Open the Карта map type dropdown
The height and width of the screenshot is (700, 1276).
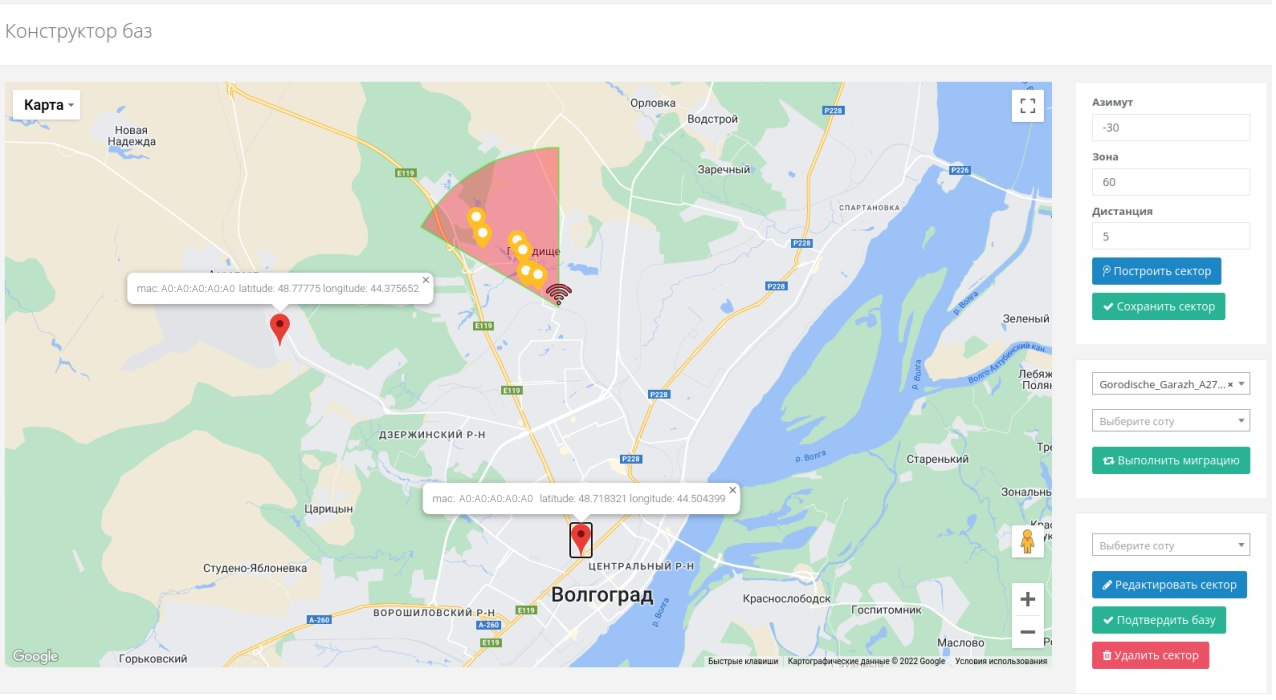[46, 105]
